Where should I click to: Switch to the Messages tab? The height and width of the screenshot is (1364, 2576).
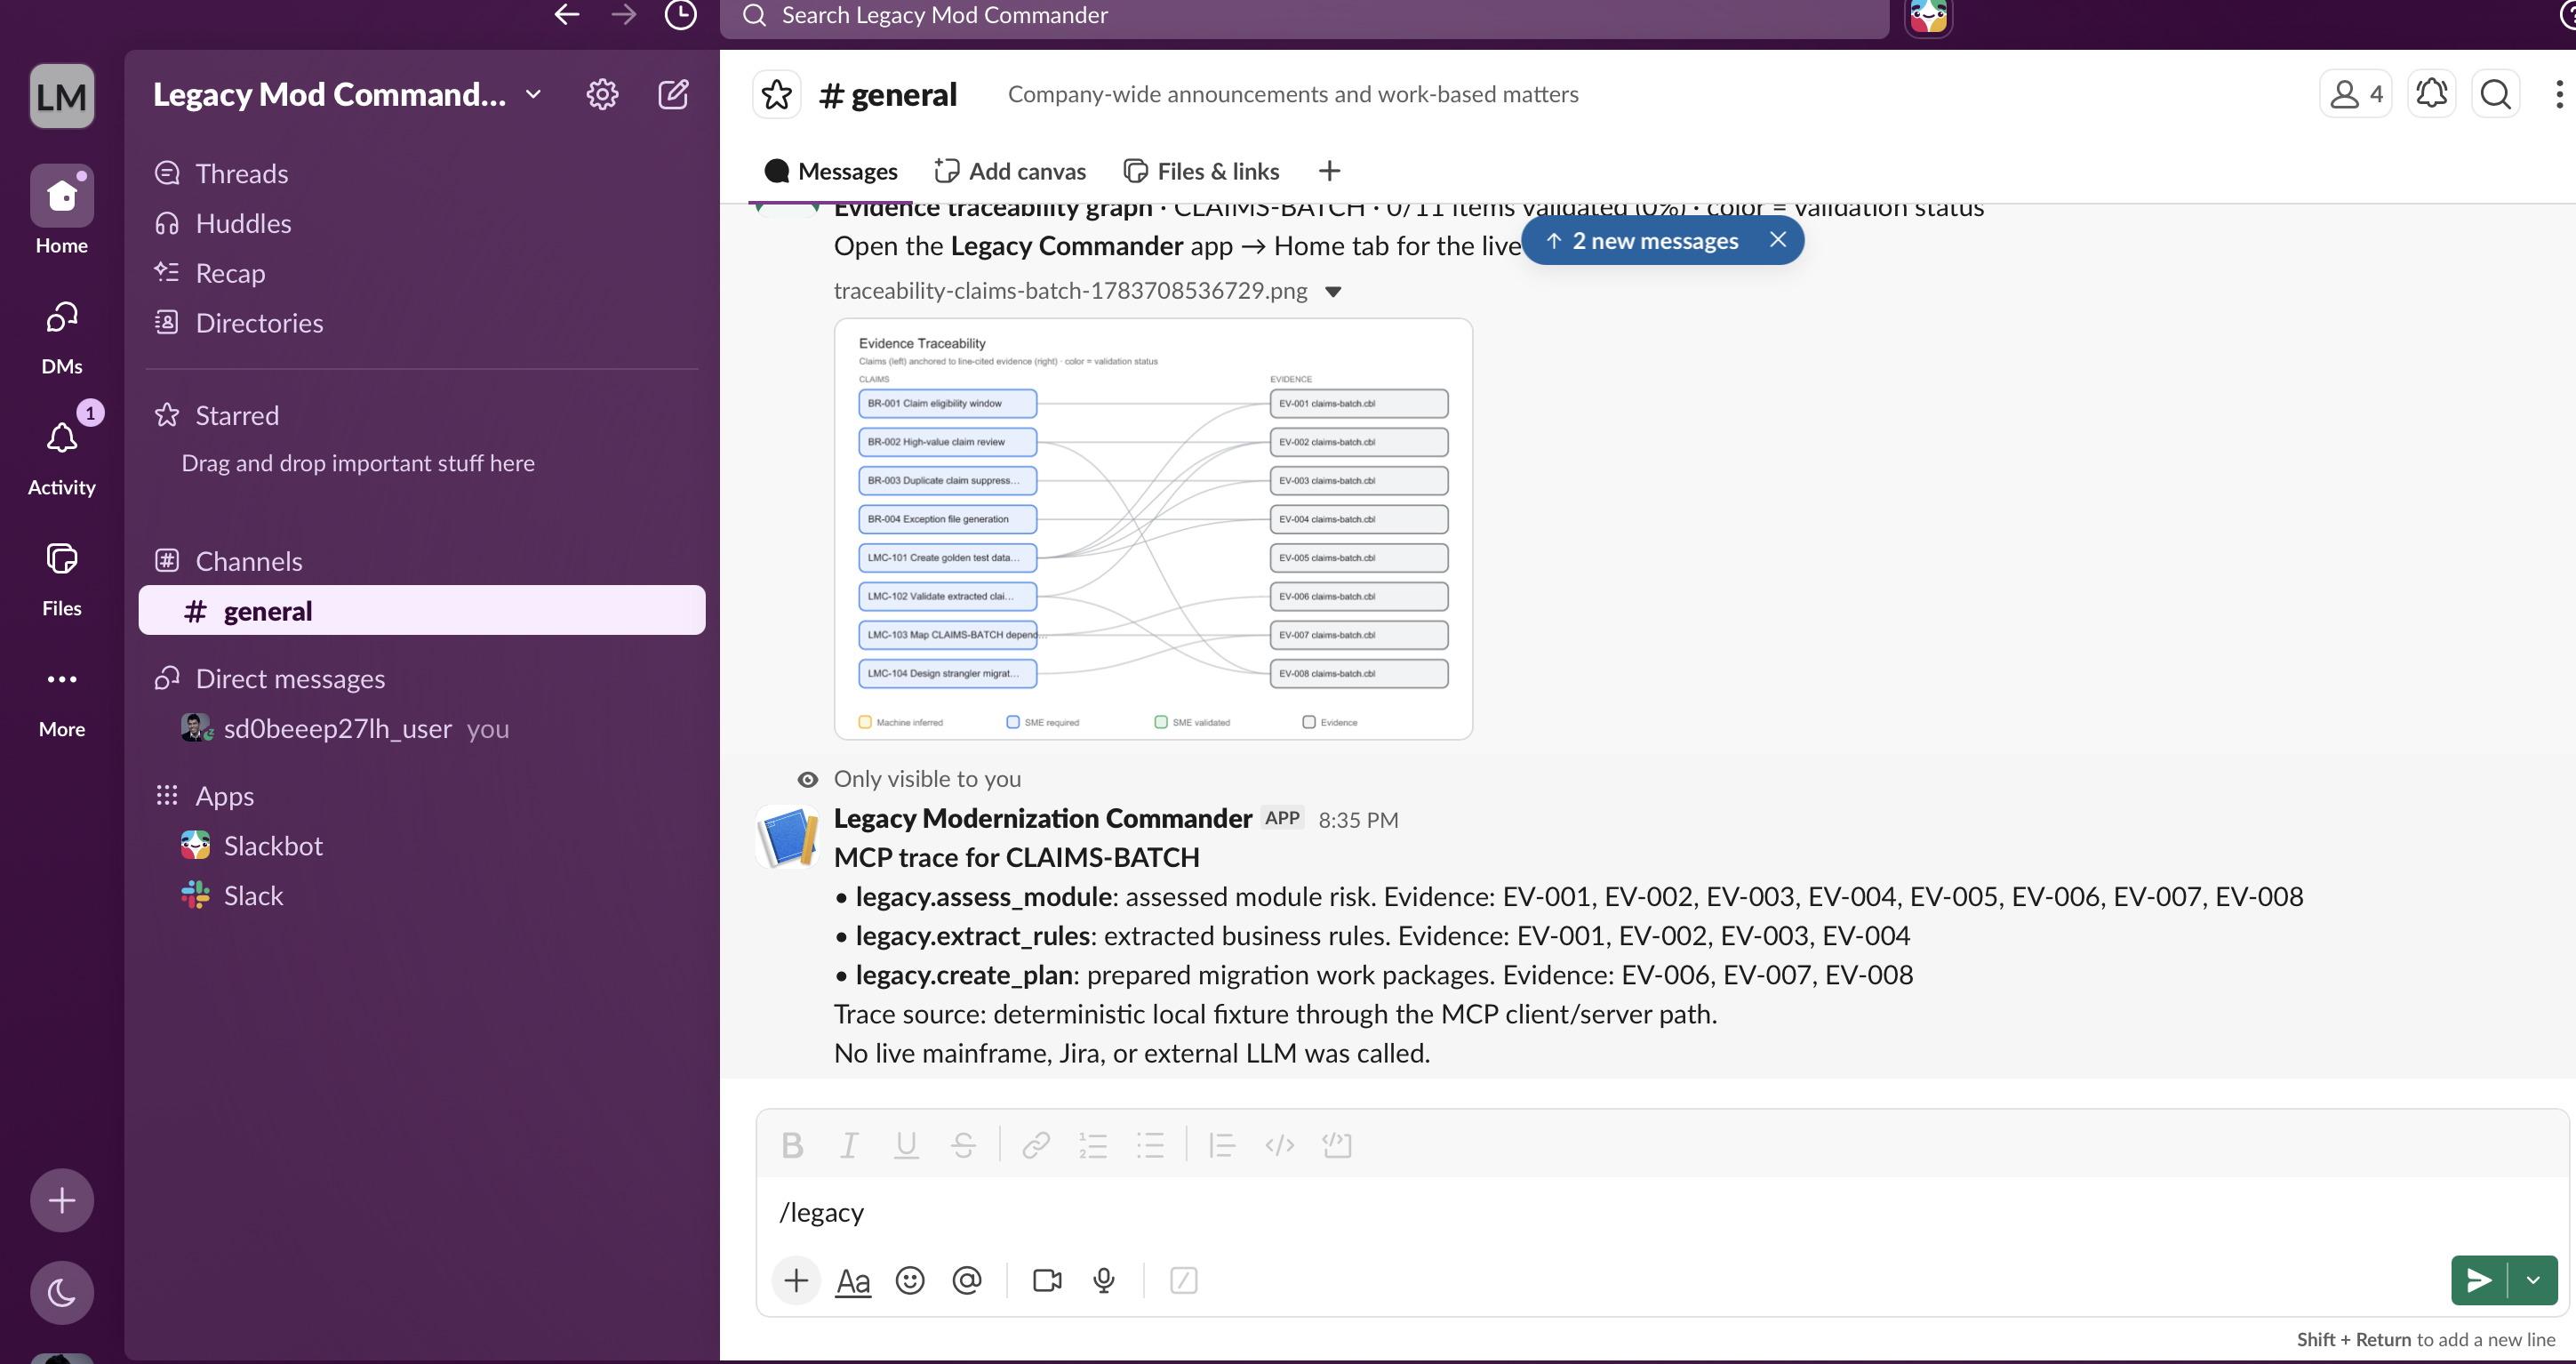[x=830, y=171]
